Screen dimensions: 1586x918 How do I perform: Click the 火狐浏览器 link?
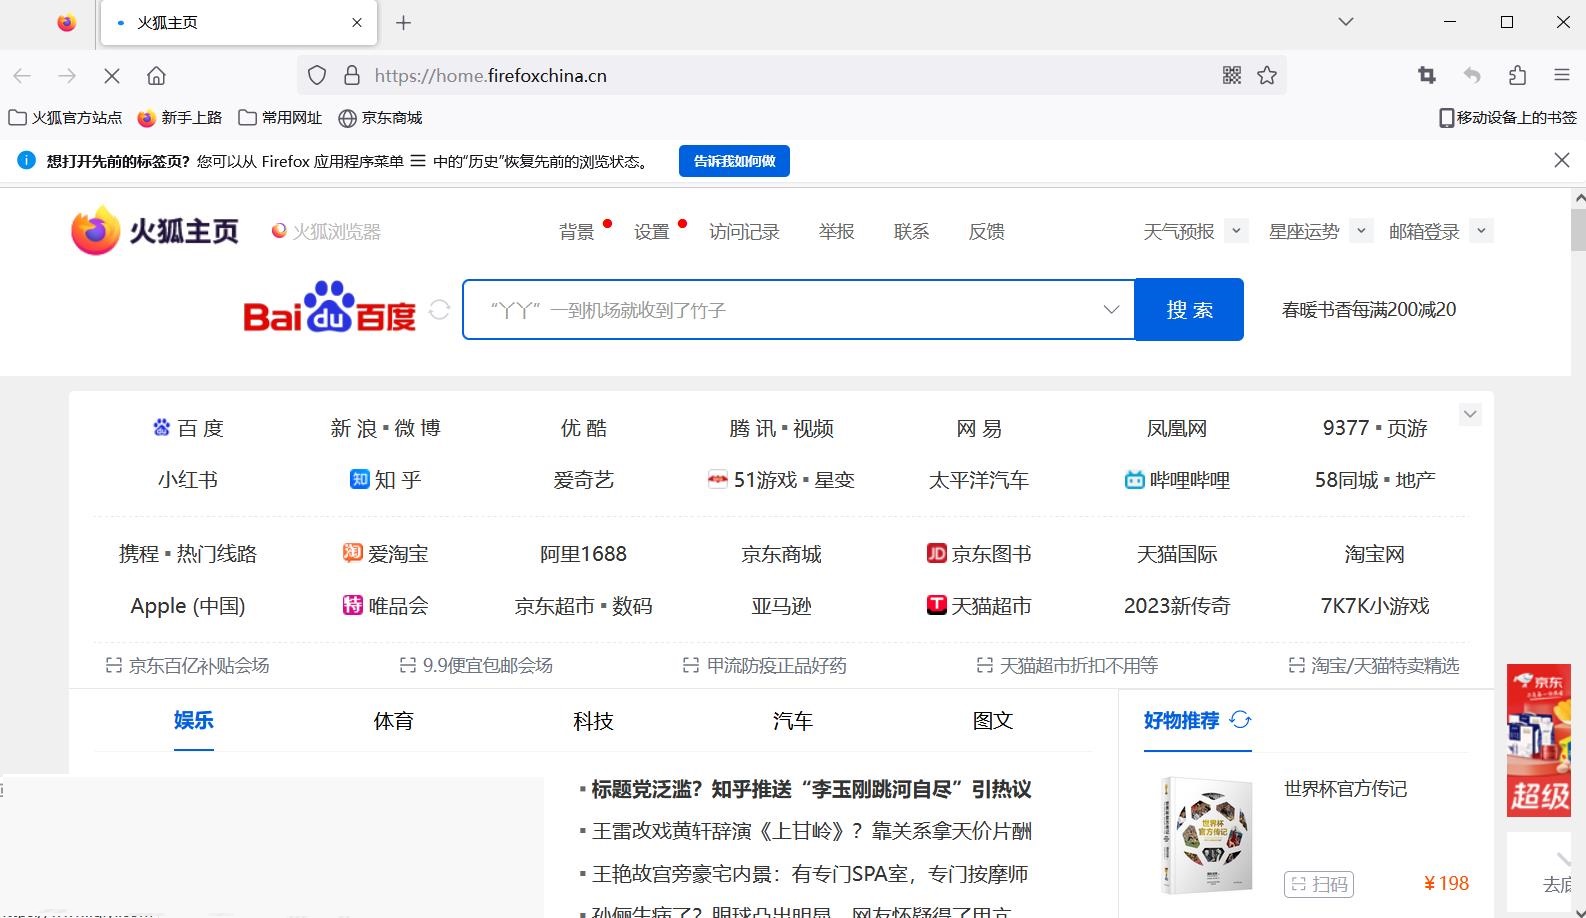(326, 232)
